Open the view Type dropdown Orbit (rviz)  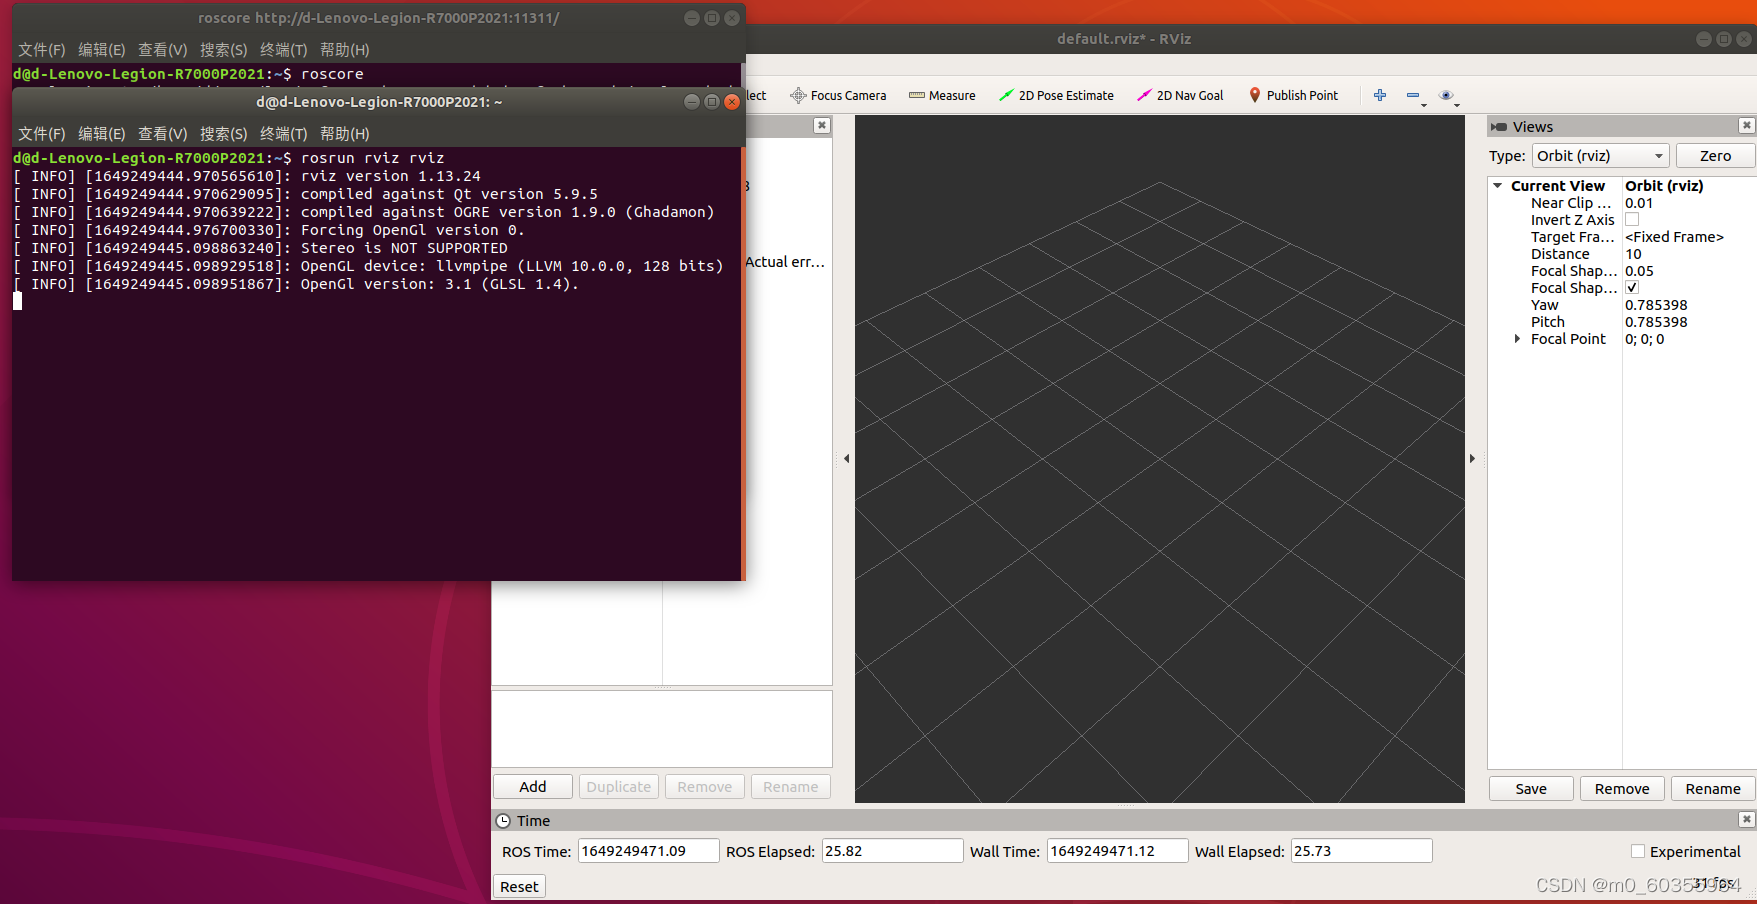click(1600, 156)
